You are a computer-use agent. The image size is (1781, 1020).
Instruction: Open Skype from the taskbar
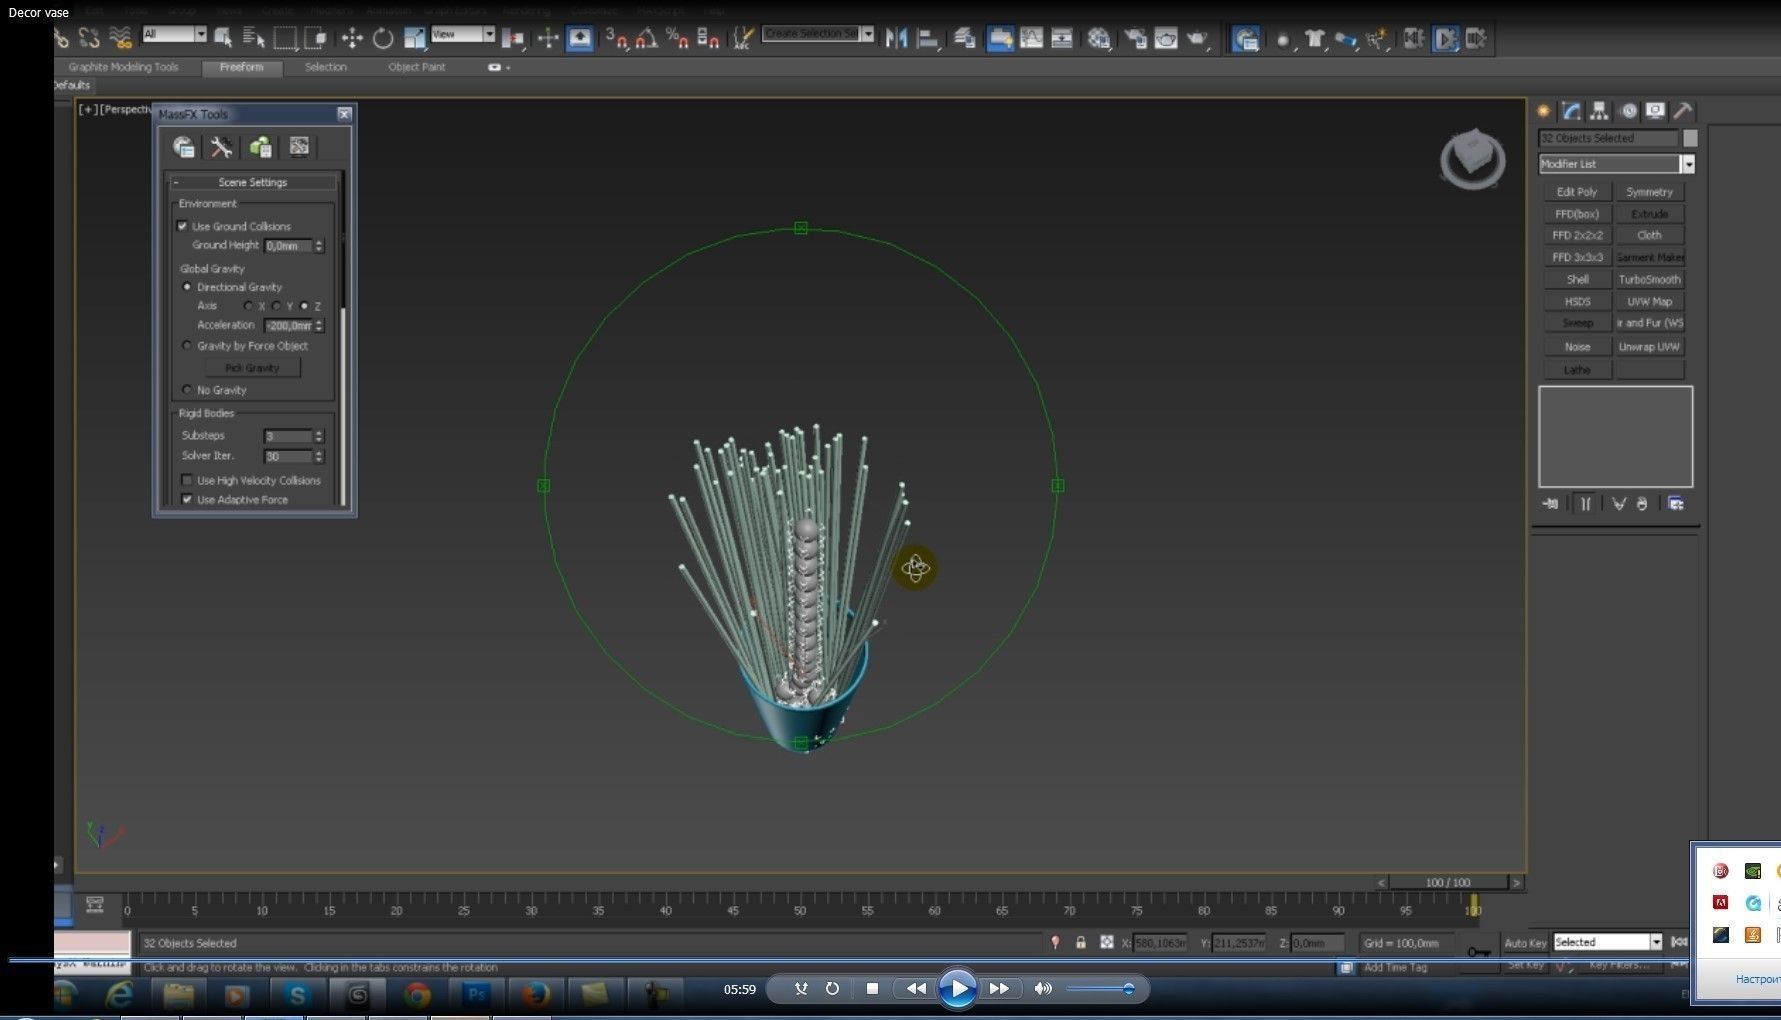pyautogui.click(x=297, y=995)
